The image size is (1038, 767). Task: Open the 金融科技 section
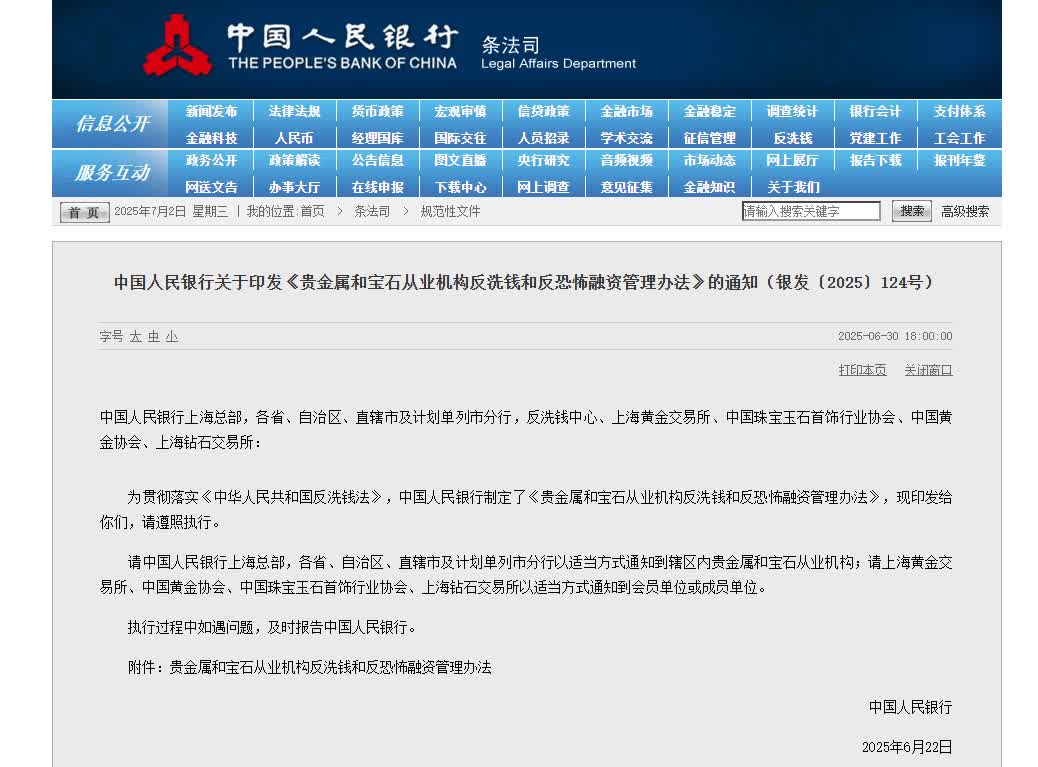click(211, 138)
